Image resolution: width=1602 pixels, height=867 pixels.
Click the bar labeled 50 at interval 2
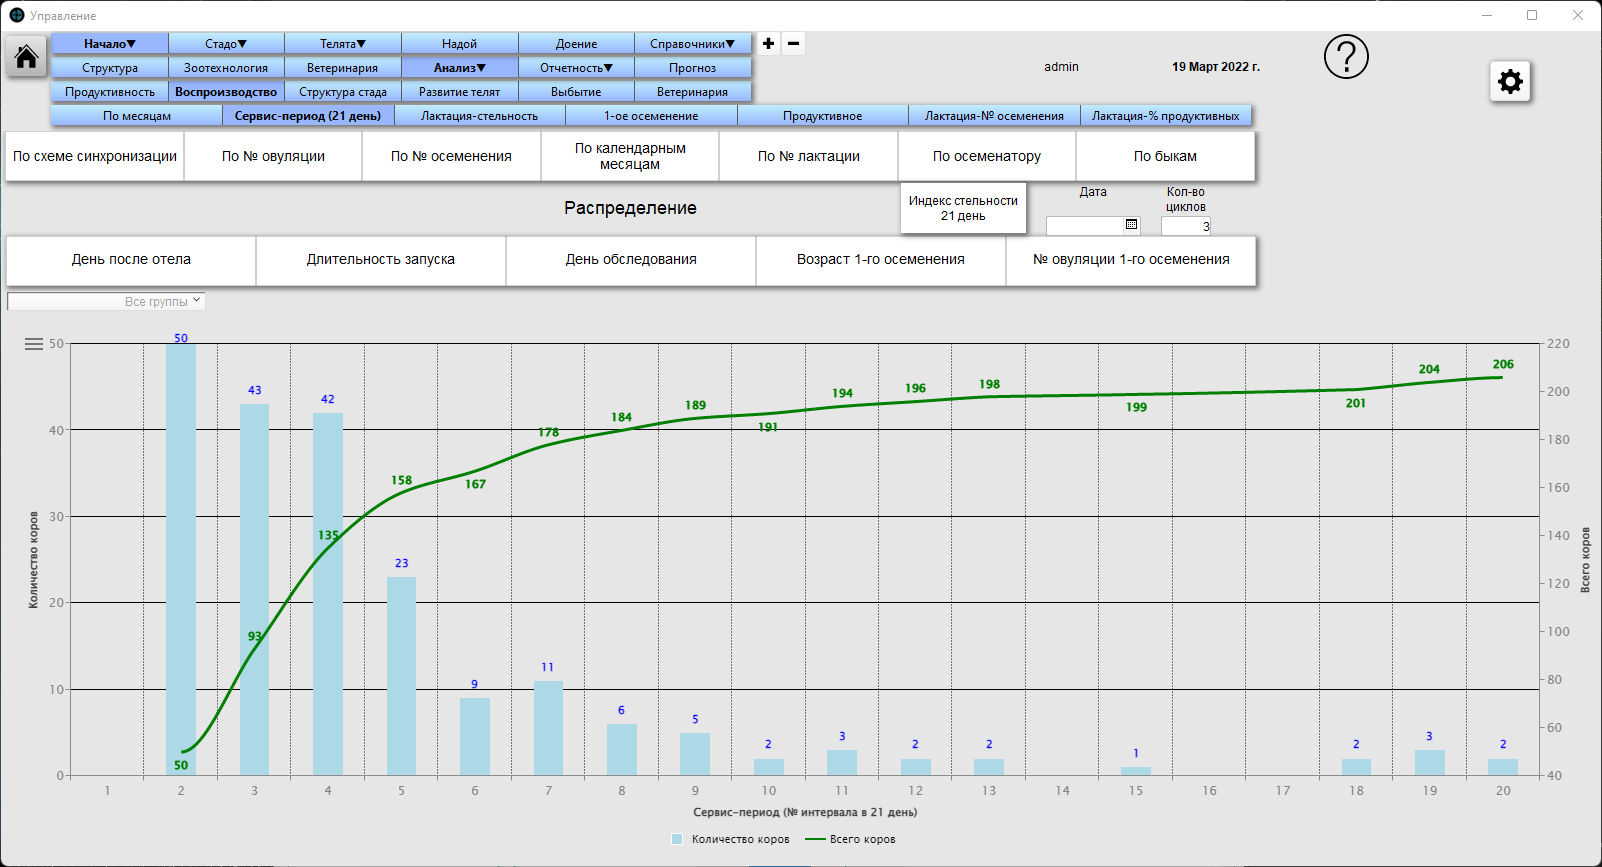(181, 559)
